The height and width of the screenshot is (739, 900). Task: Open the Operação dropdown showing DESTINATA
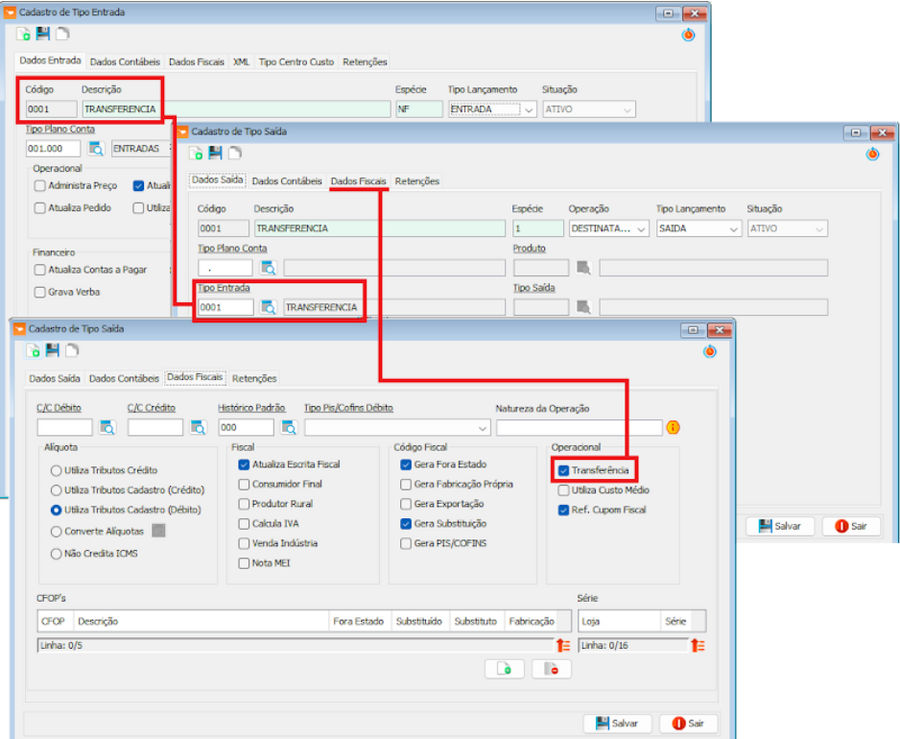[641, 229]
